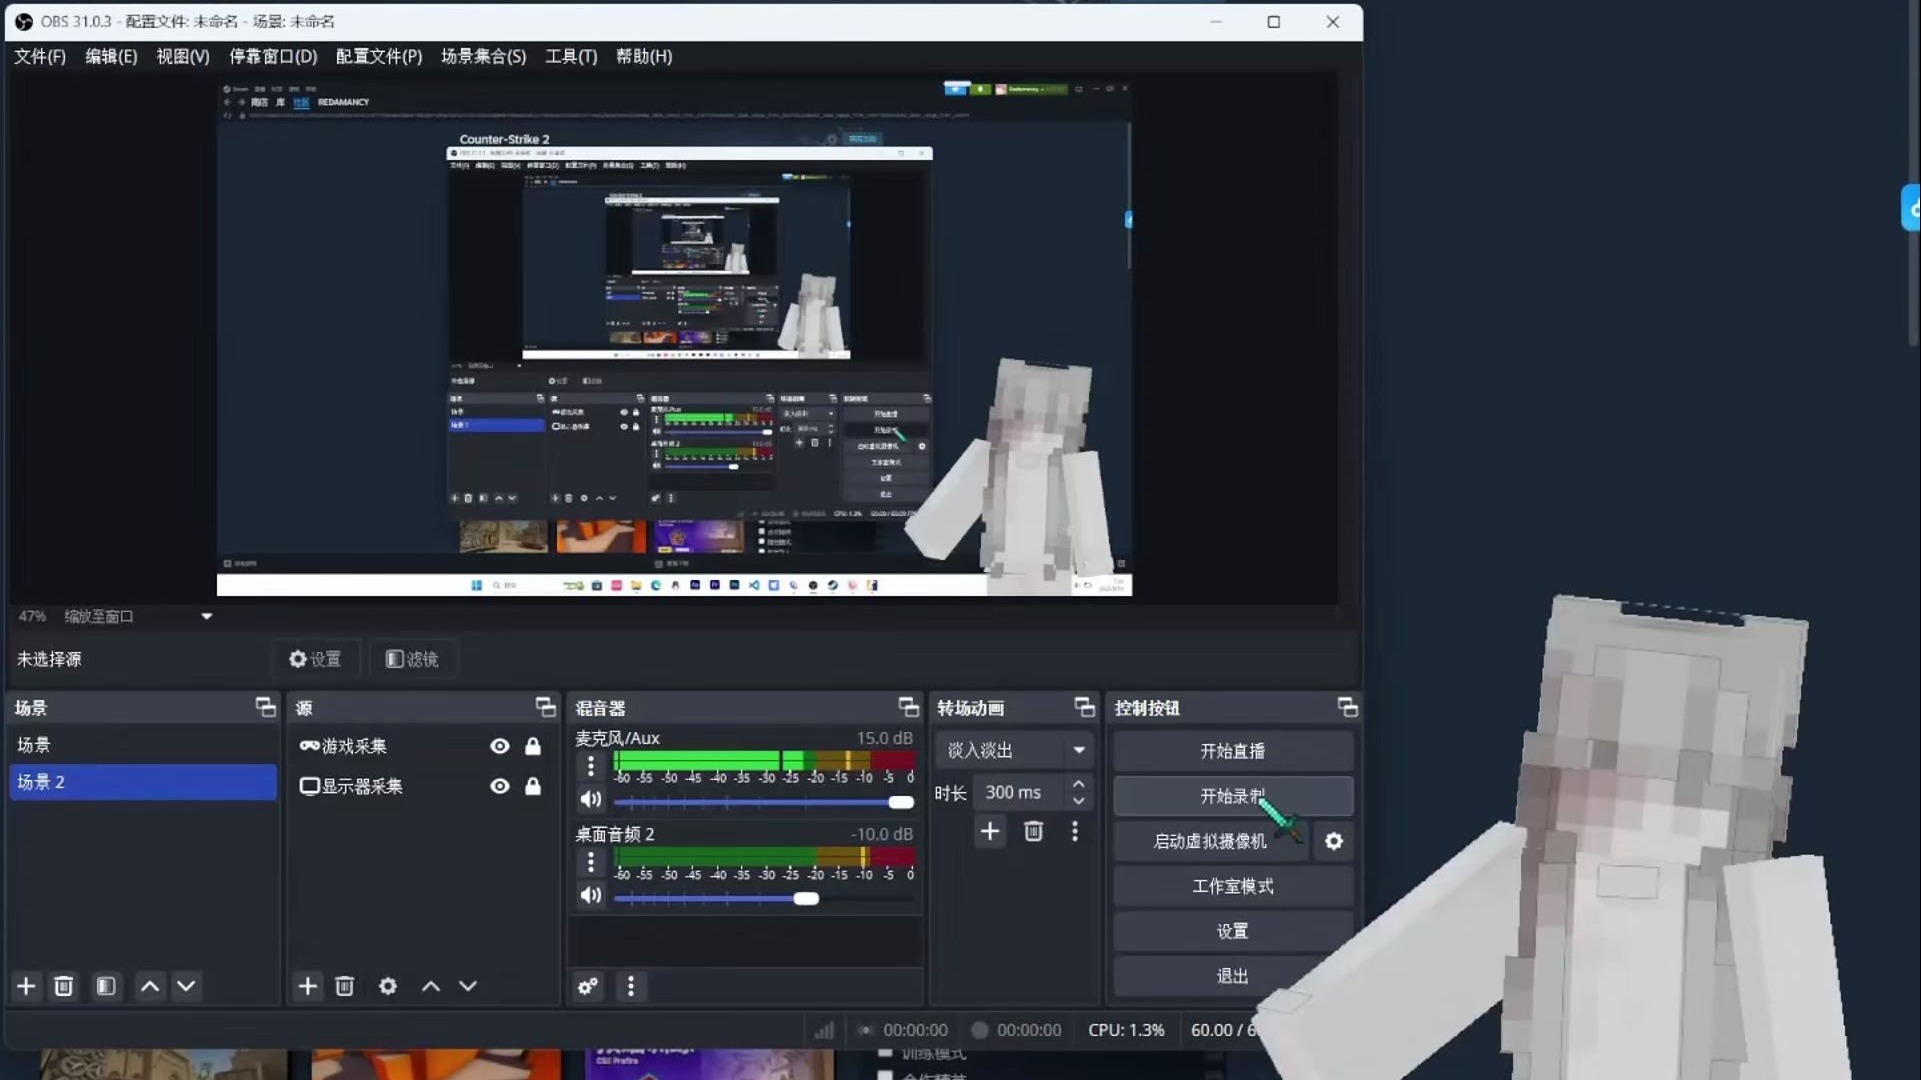Click CPU: 1.3% in status bar
Screen dimensions: 1921x1080
click(x=1126, y=1029)
